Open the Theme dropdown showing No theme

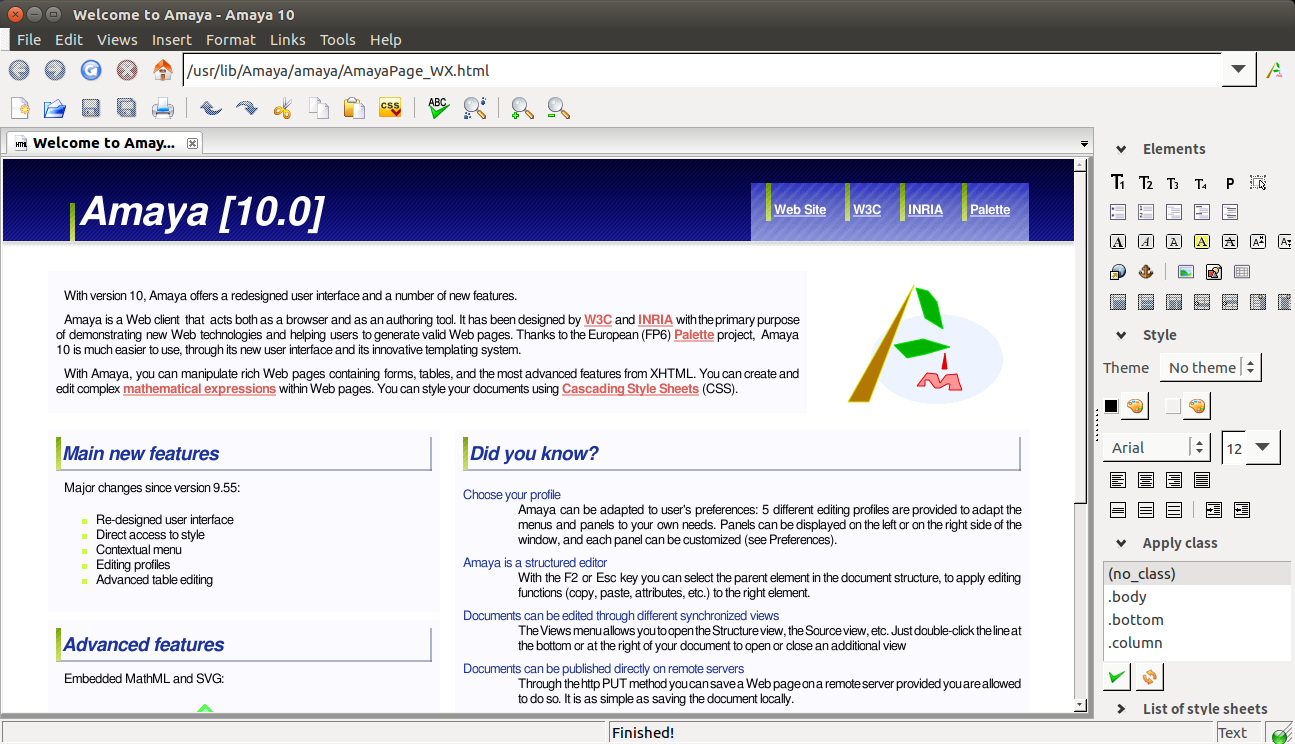pos(1210,367)
